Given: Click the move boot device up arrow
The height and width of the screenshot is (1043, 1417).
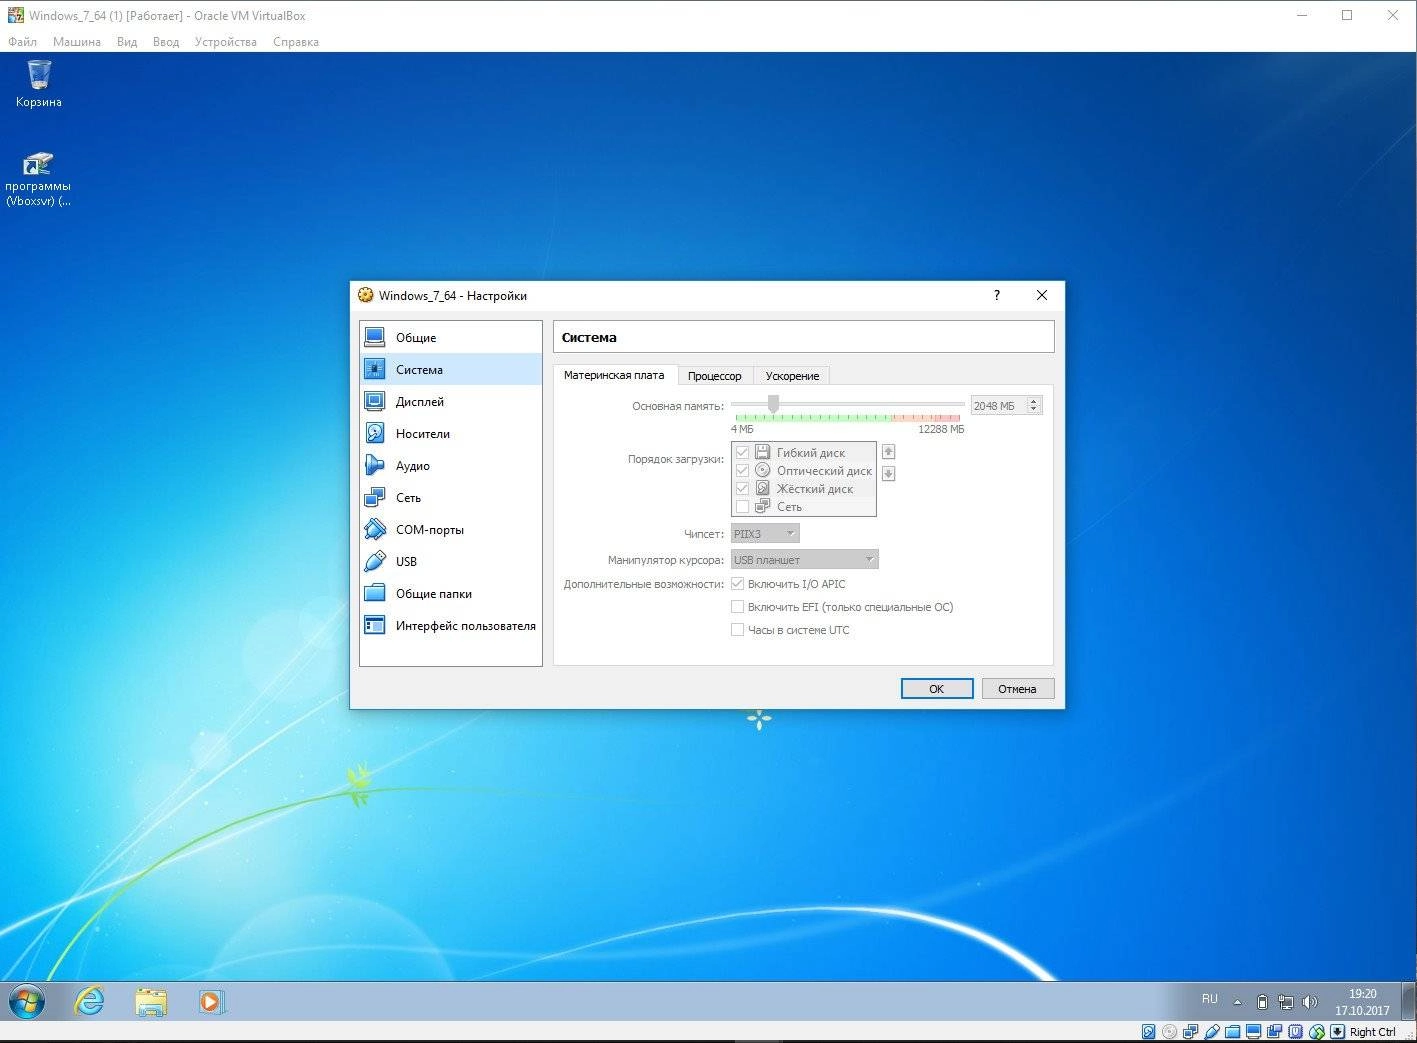Looking at the screenshot, I should (x=888, y=452).
